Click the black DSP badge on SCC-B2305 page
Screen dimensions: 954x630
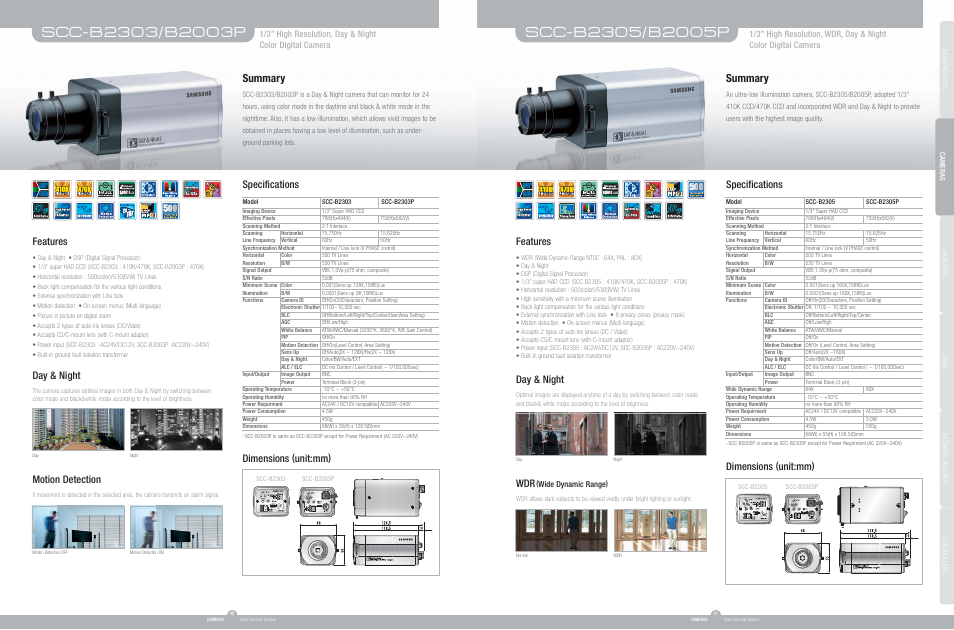(x=675, y=211)
